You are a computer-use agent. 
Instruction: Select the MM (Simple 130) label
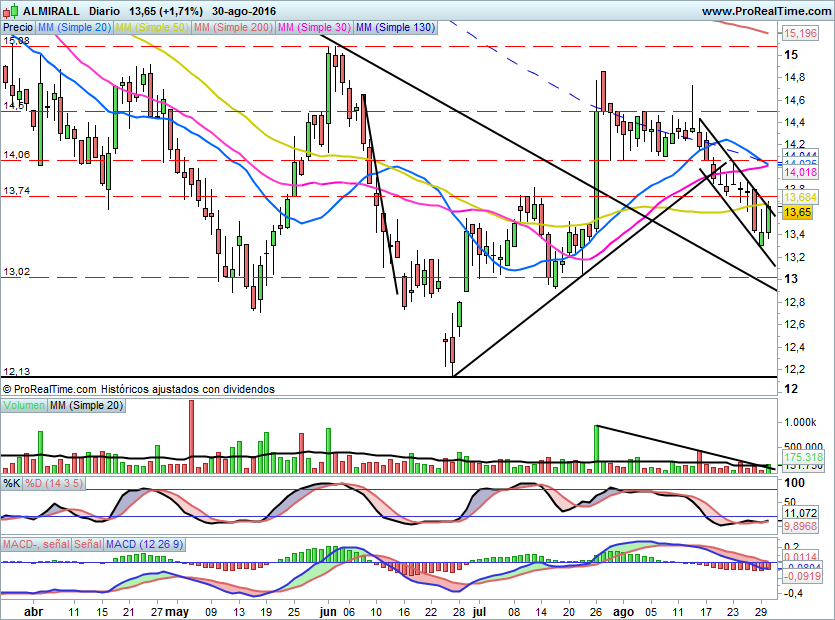tap(396, 27)
